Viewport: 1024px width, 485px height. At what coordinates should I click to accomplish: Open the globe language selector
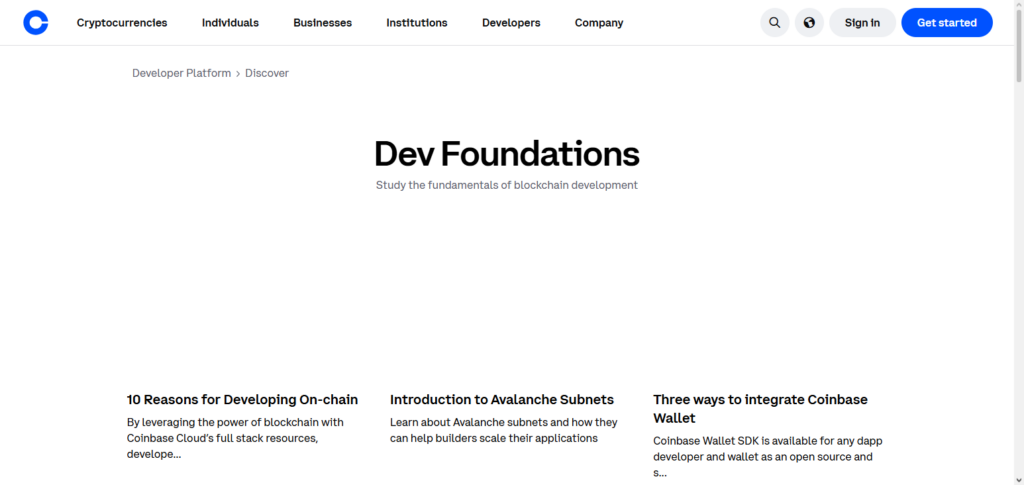click(x=809, y=23)
